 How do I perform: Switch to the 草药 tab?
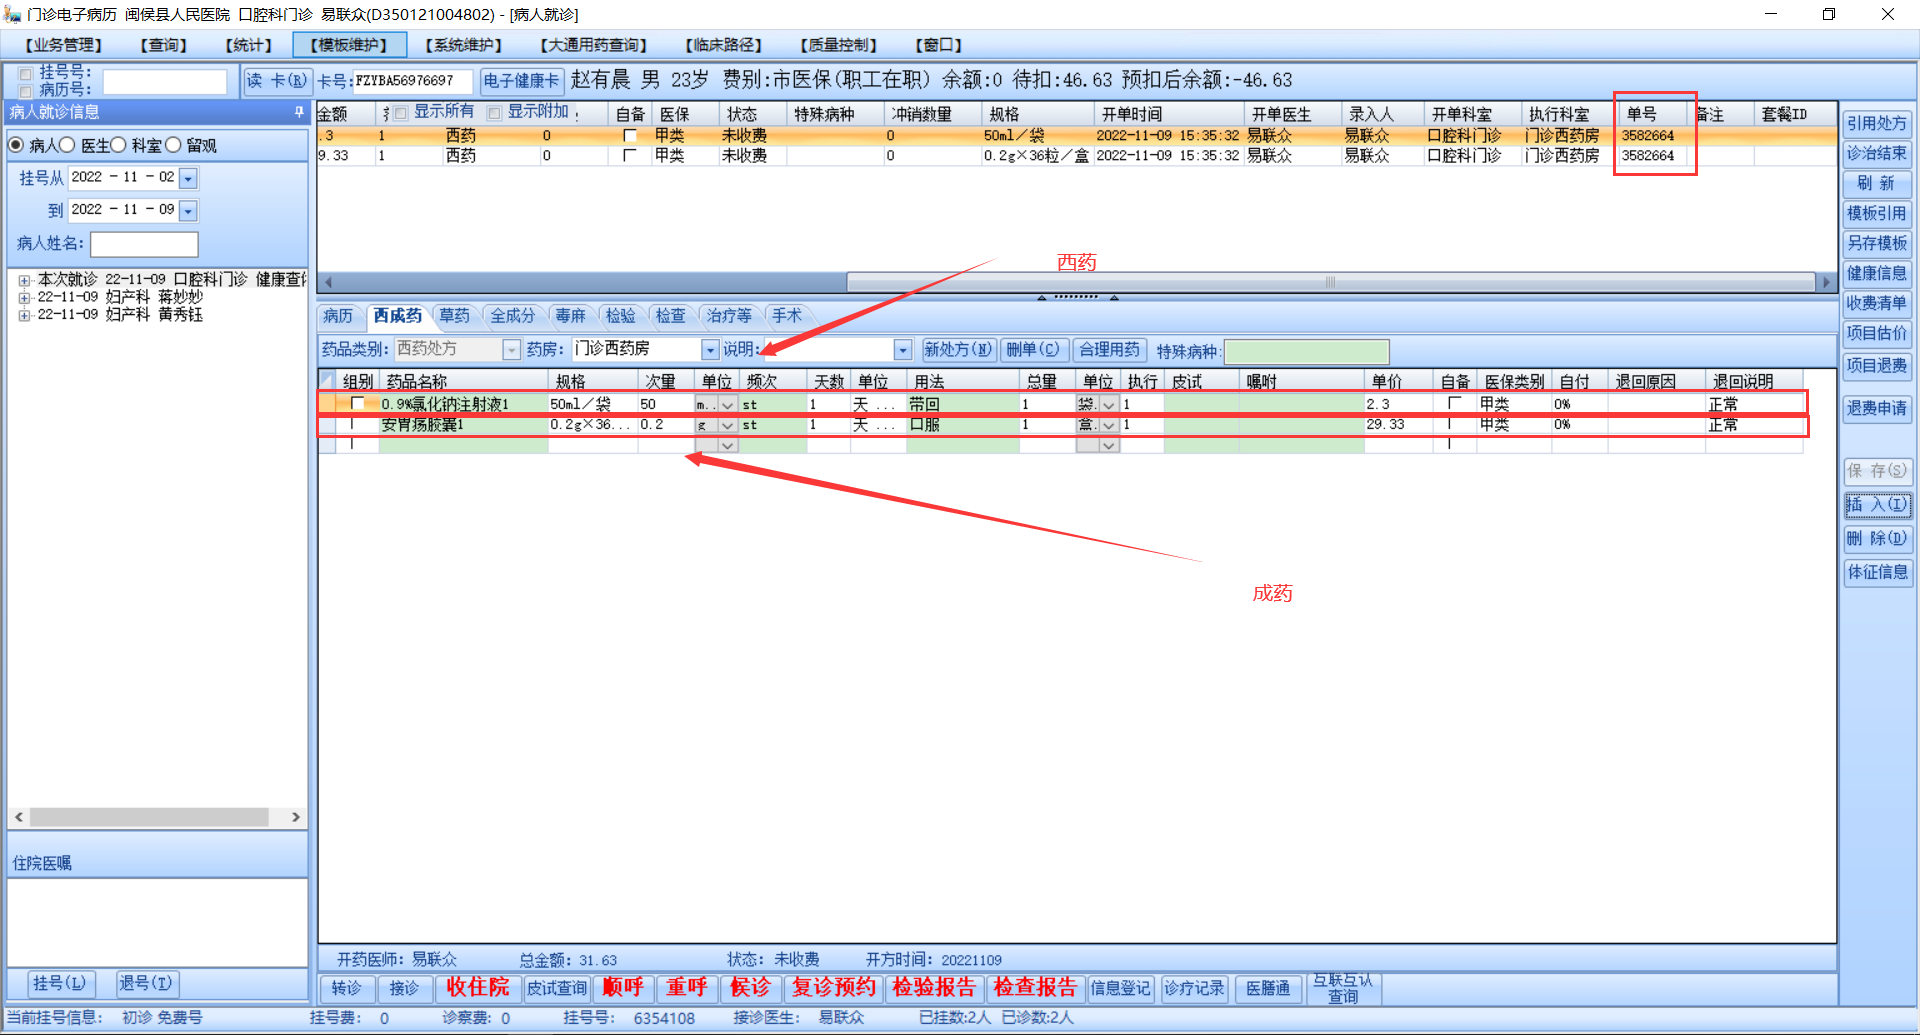click(x=454, y=316)
